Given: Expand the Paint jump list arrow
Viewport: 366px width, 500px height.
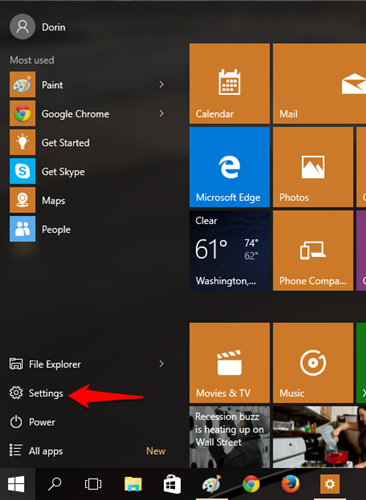Looking at the screenshot, I should pyautogui.click(x=161, y=85).
